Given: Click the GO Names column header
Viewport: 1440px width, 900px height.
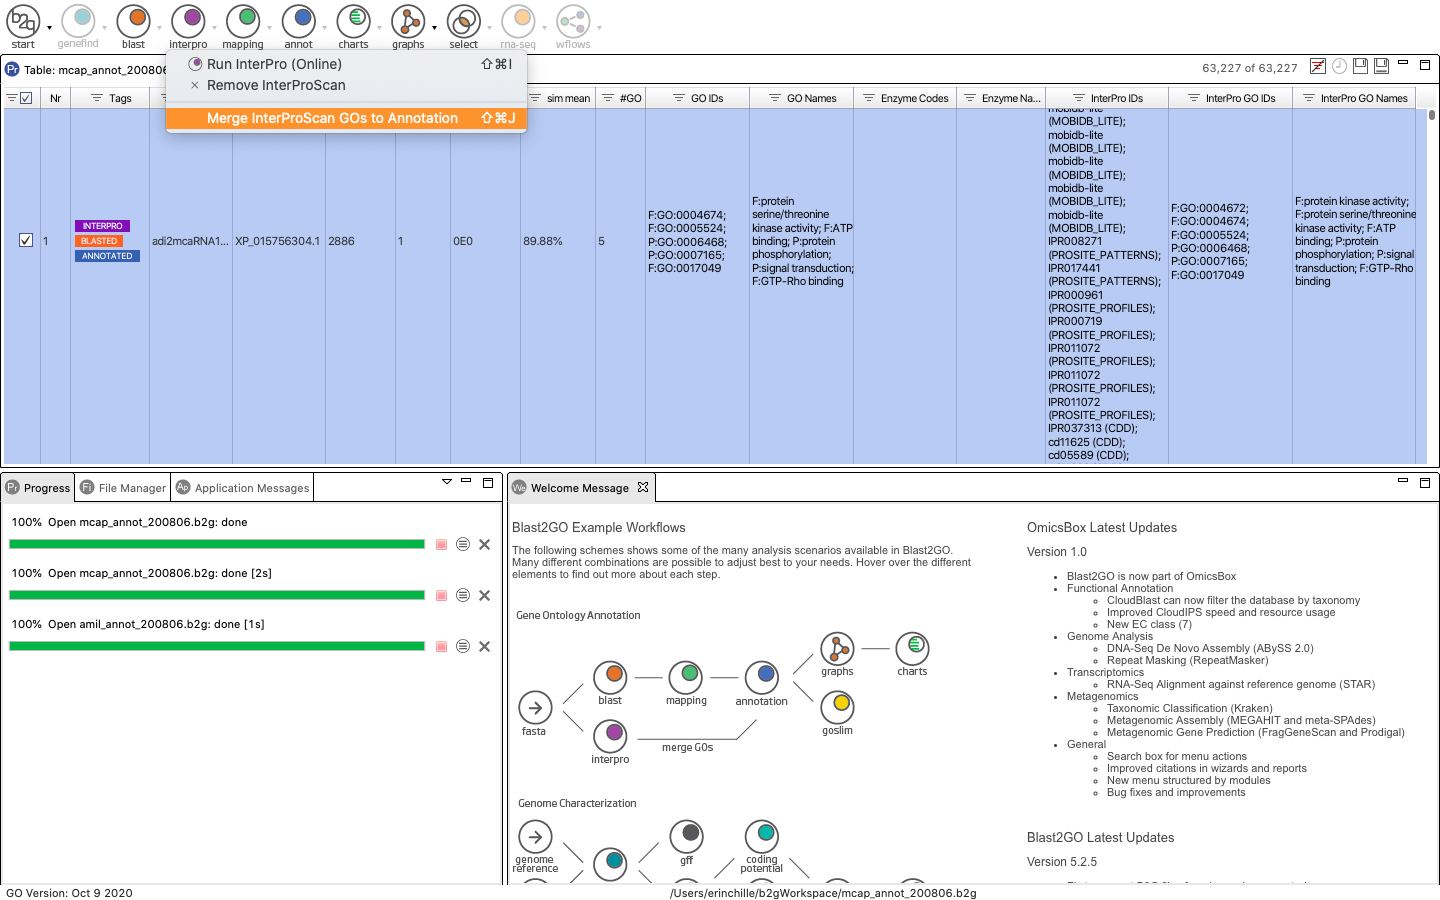Looking at the screenshot, I should (x=801, y=98).
